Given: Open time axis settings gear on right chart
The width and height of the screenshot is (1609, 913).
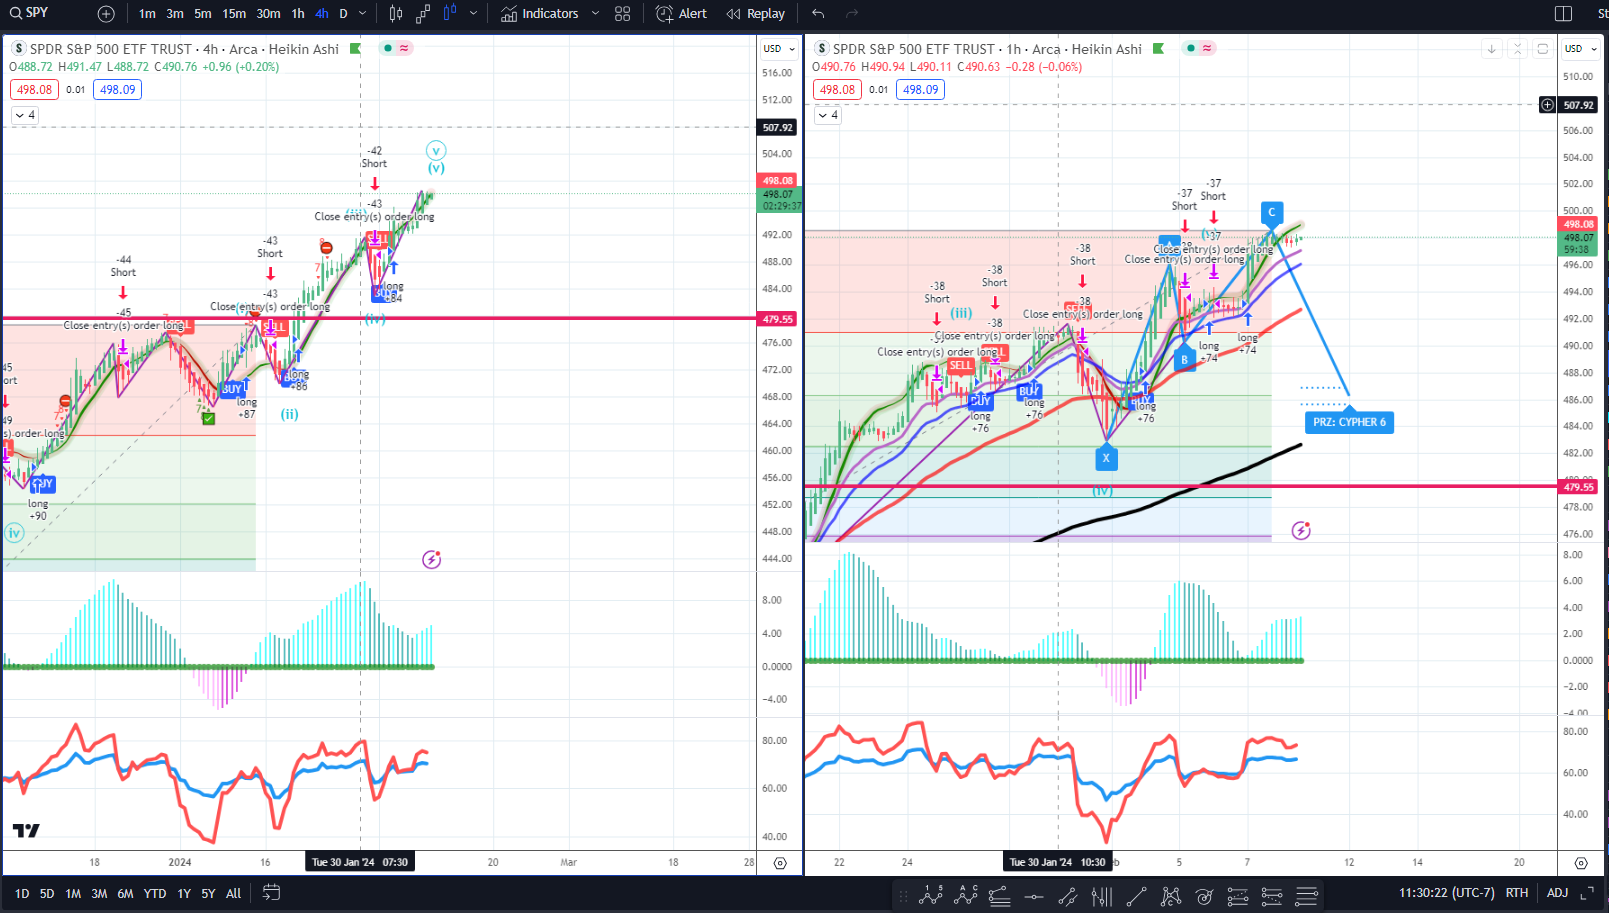Looking at the screenshot, I should (1581, 863).
